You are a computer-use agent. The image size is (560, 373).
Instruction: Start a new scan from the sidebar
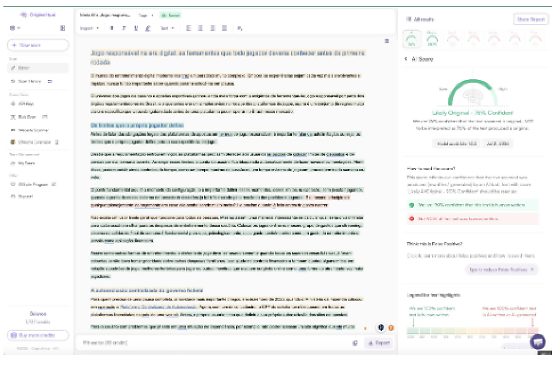[38, 45]
